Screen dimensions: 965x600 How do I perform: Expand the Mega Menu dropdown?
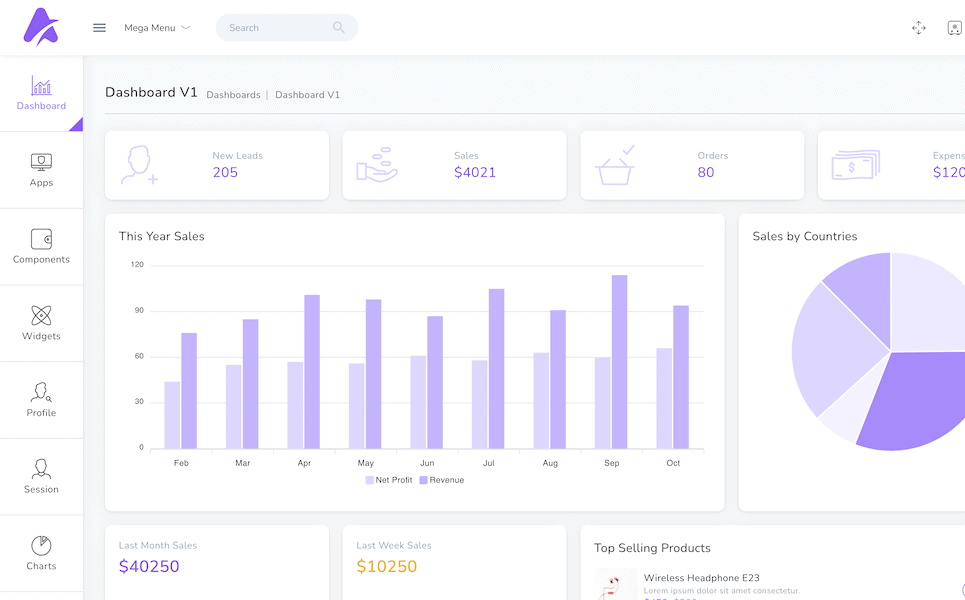tap(157, 28)
